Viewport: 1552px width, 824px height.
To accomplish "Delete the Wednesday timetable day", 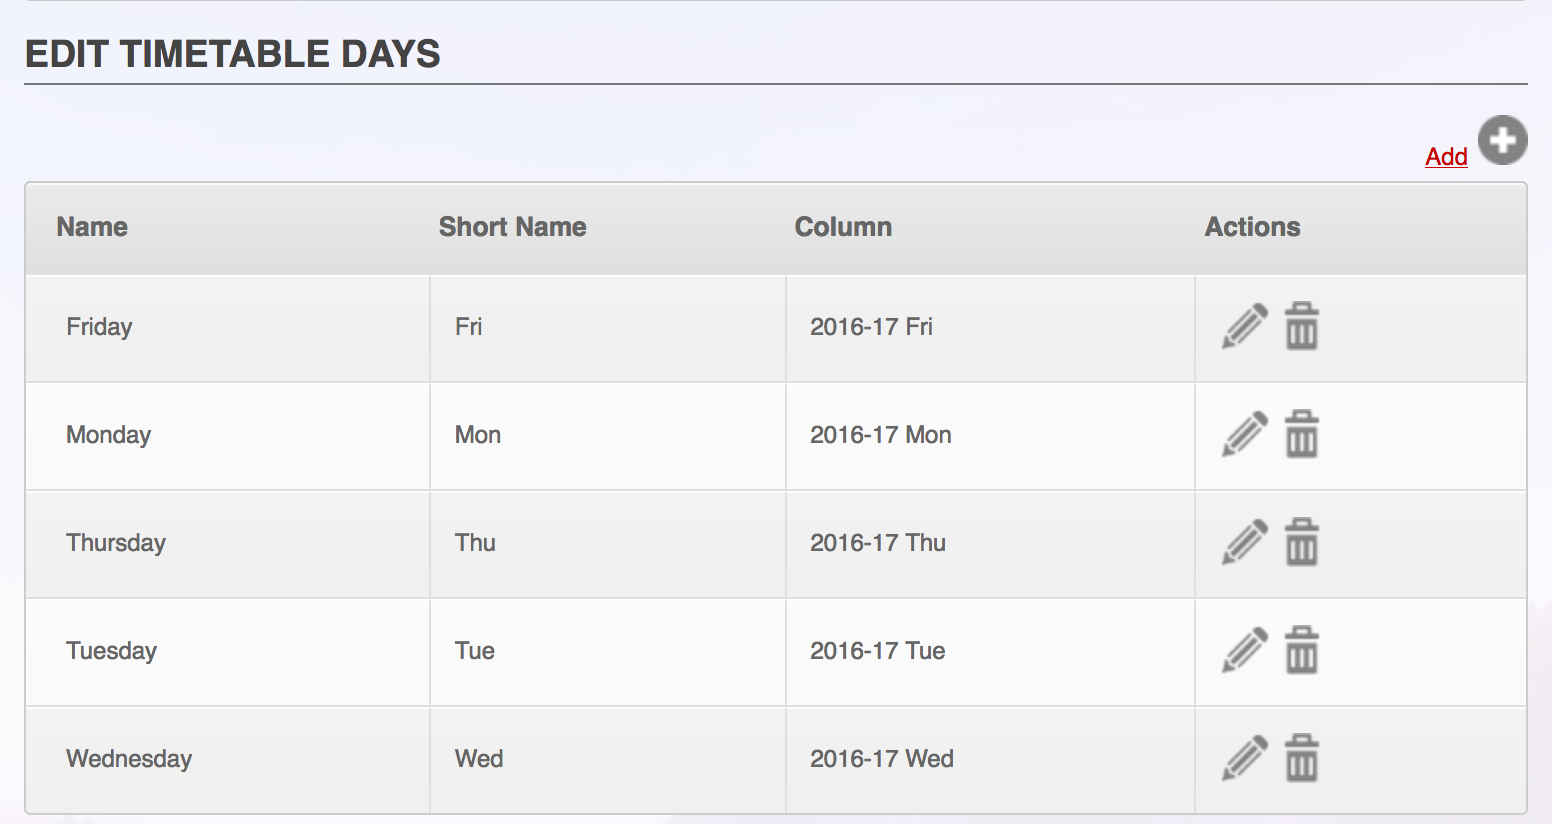I will point(1301,758).
